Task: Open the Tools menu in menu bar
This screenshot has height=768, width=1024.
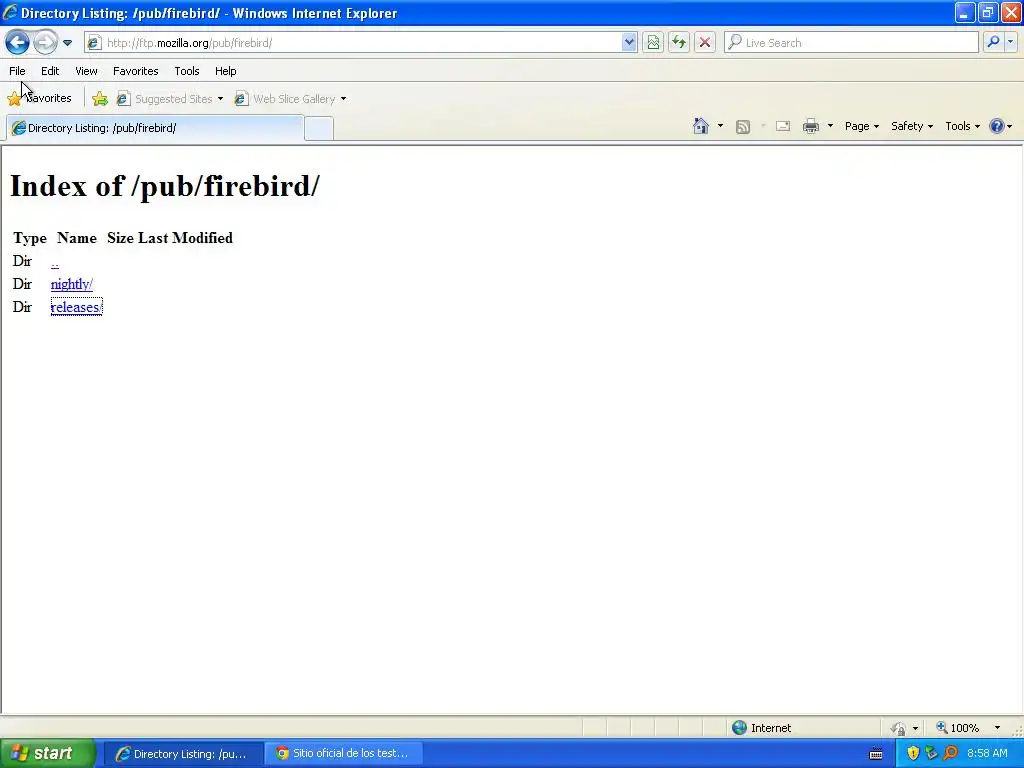Action: point(186,71)
